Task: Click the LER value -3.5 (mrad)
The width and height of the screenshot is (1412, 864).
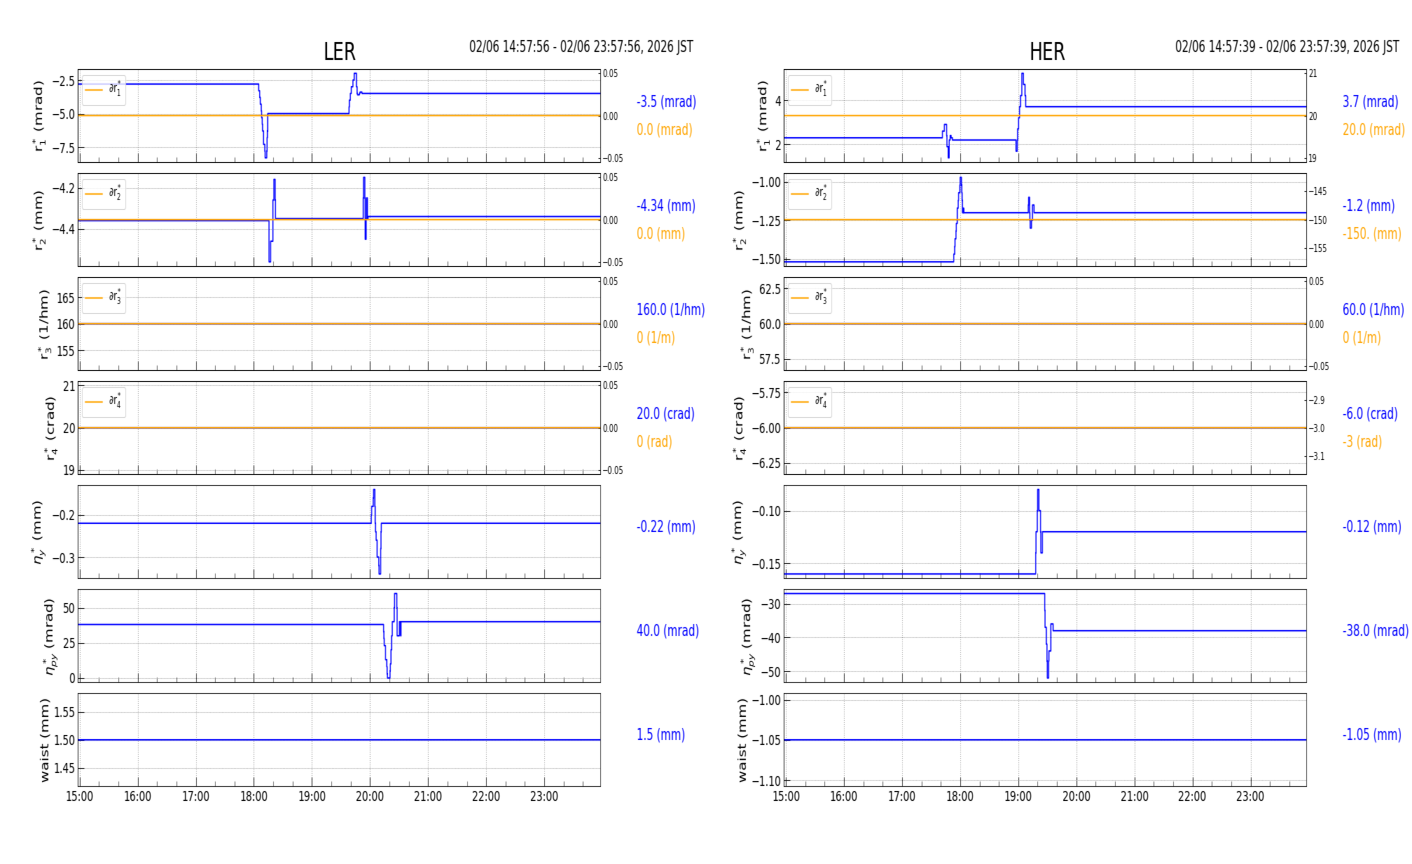Action: tap(666, 102)
